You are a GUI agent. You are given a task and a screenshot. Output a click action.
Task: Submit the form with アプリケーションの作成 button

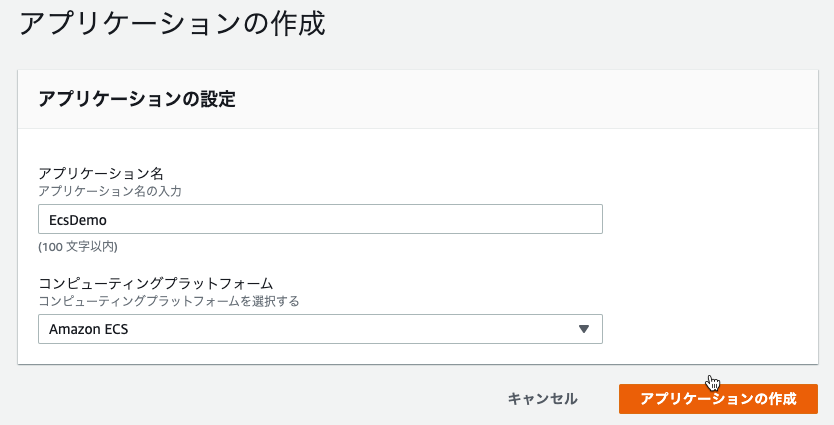click(x=718, y=398)
